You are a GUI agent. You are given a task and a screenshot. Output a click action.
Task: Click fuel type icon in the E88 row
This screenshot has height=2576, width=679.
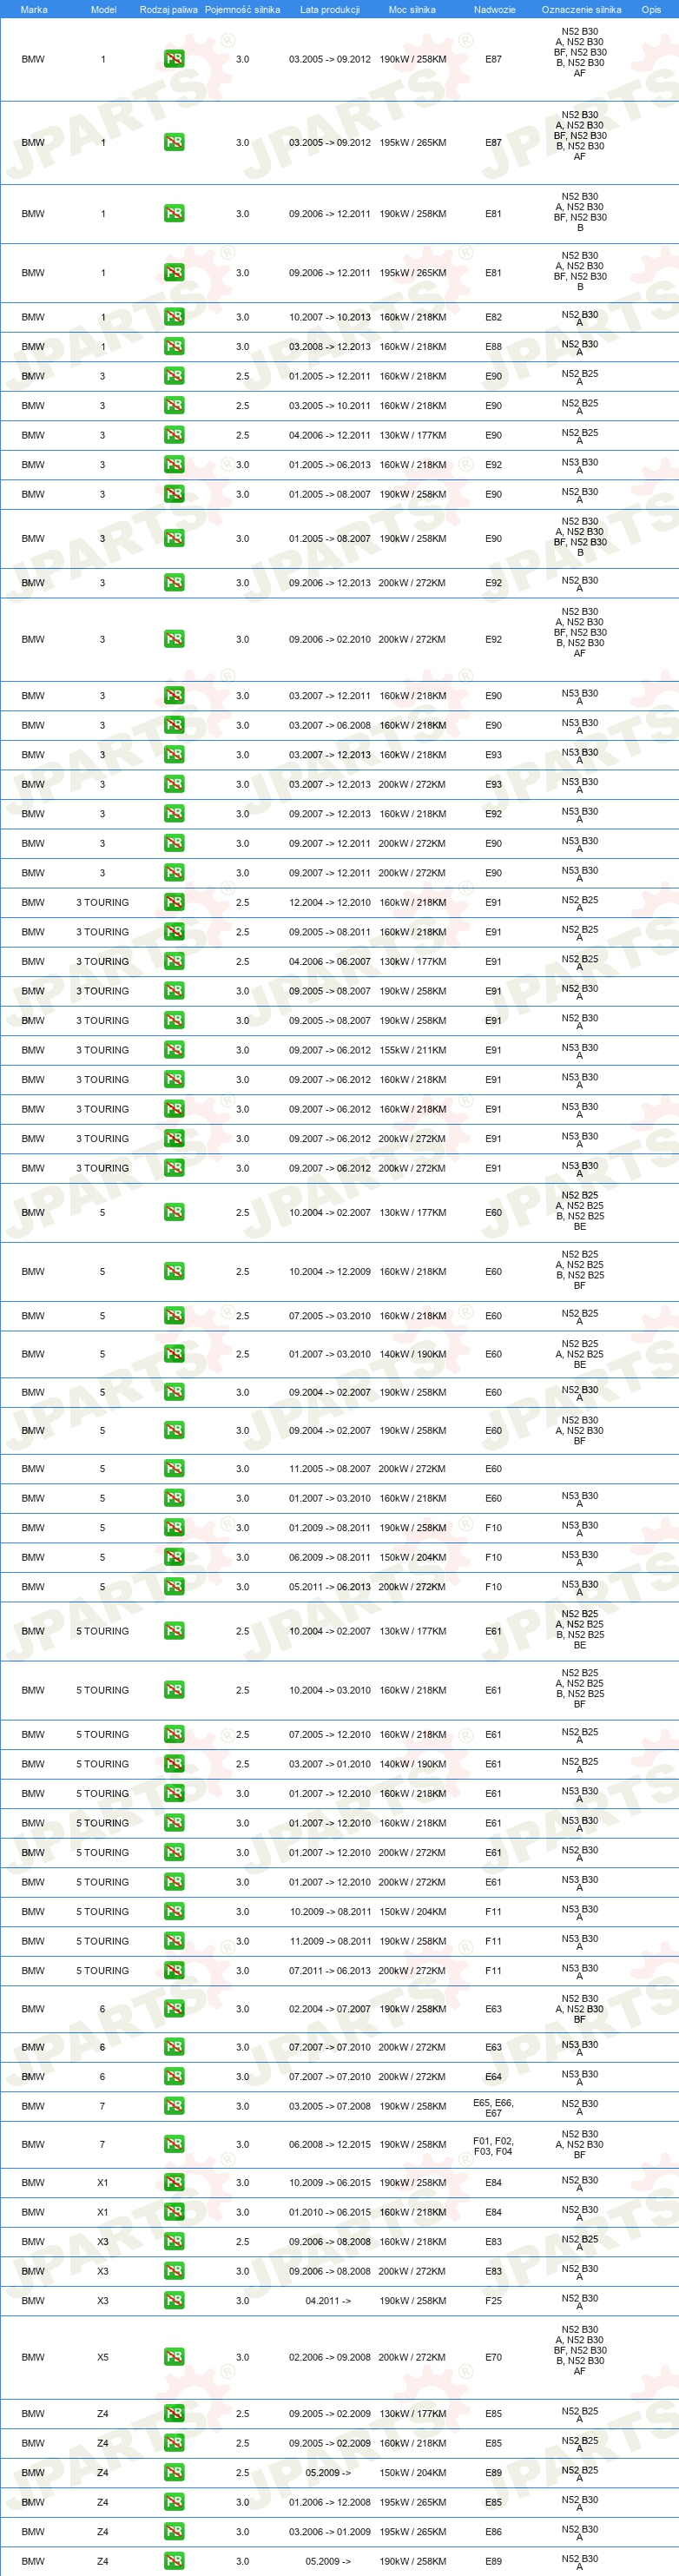174,347
